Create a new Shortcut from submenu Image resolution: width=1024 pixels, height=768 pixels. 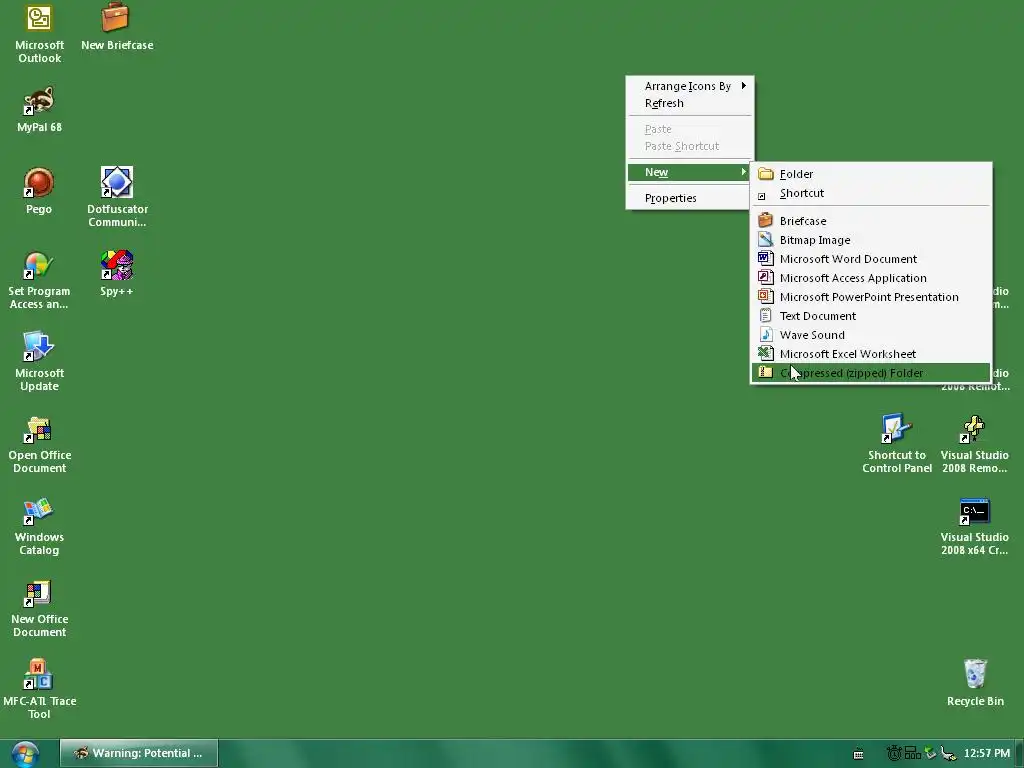pos(871,193)
